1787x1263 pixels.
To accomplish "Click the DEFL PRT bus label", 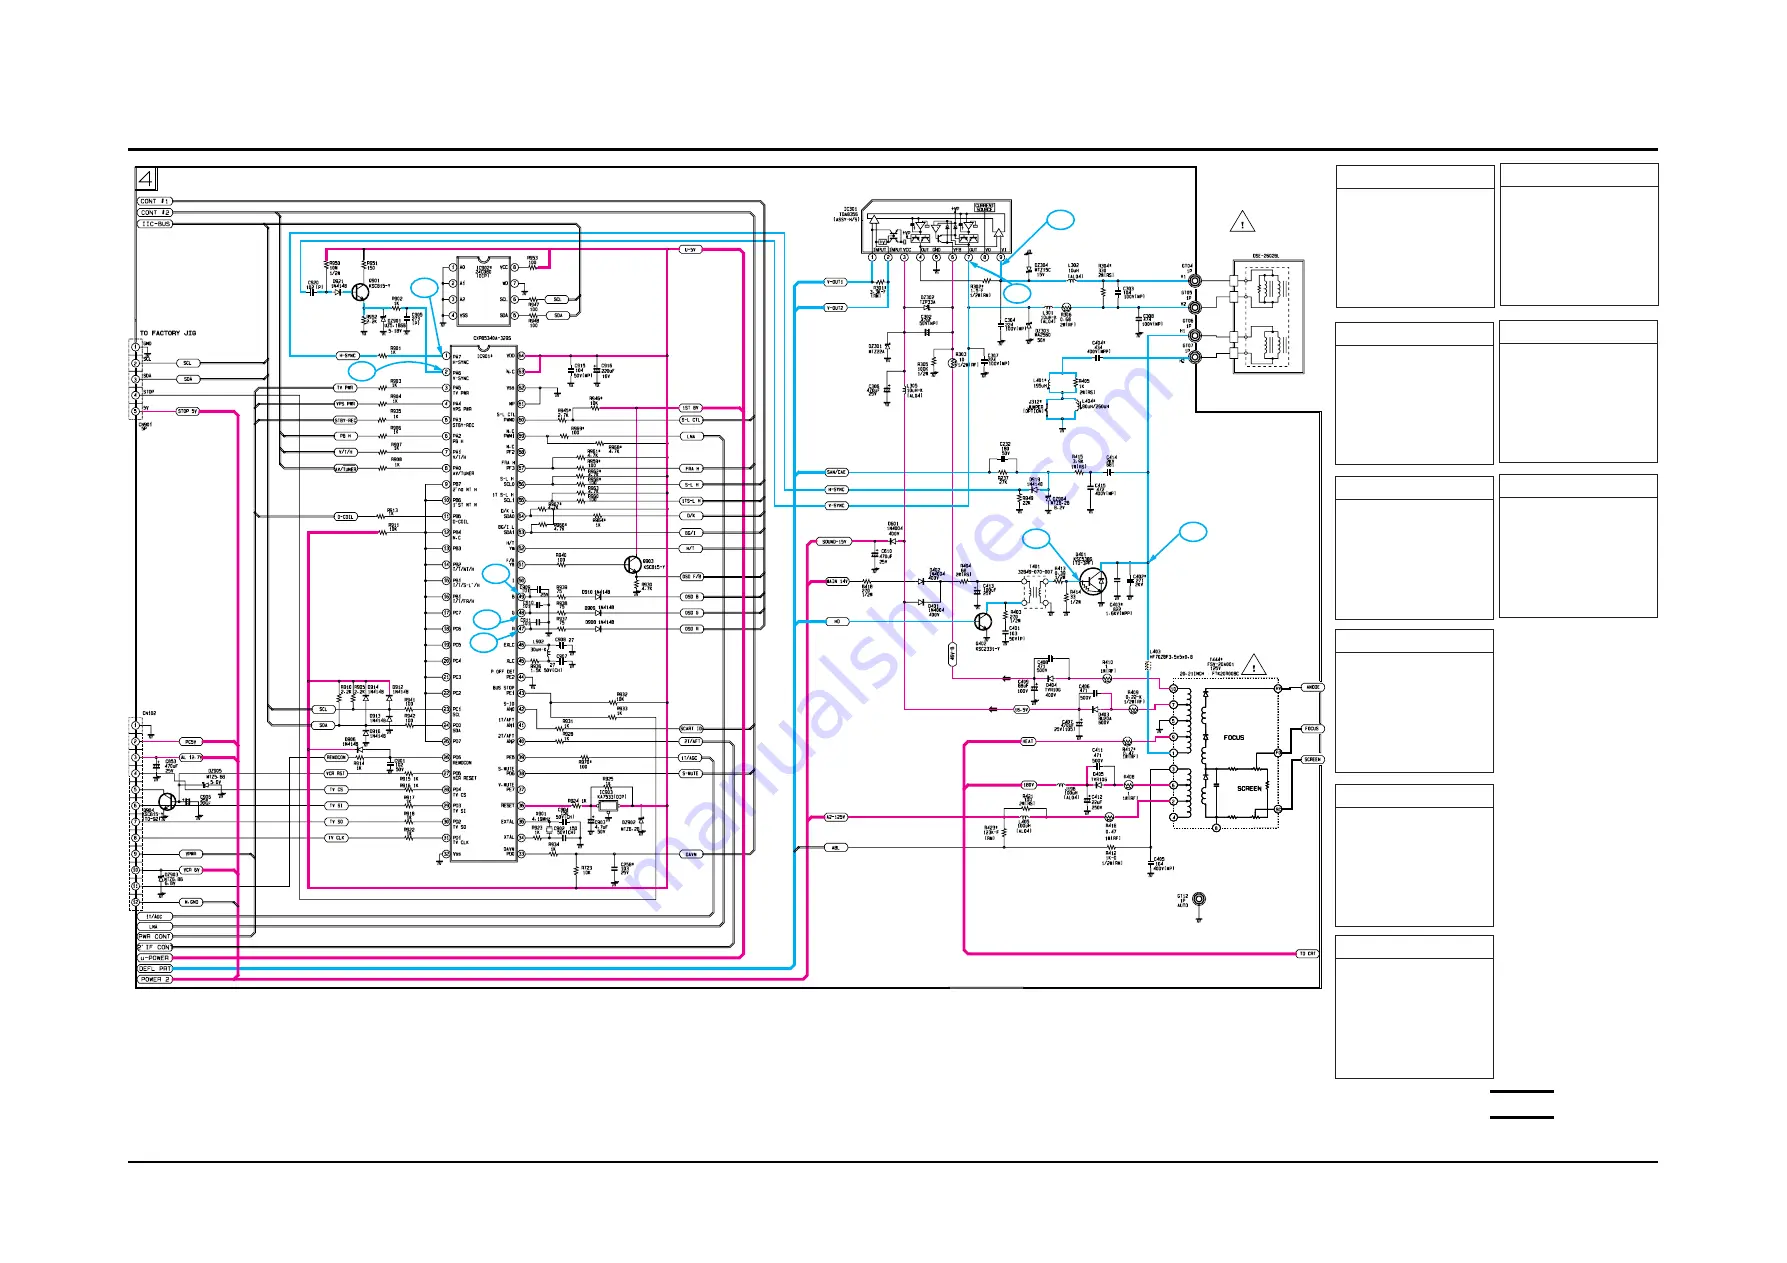I will click(154, 969).
